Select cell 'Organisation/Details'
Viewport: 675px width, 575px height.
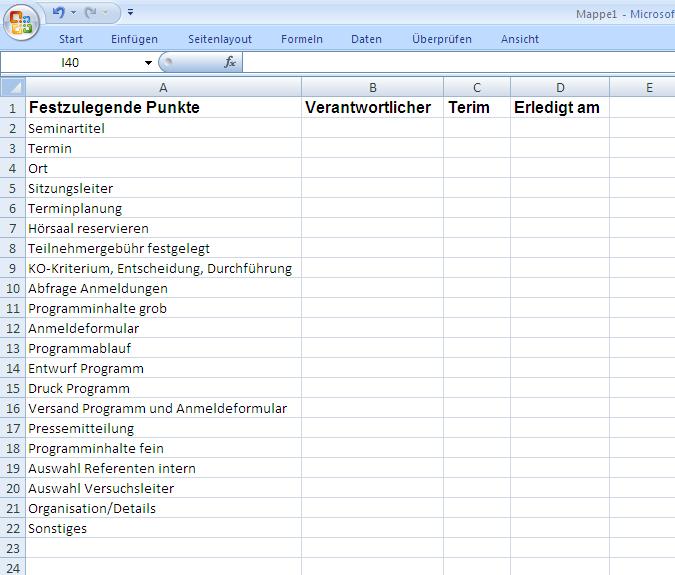click(163, 508)
